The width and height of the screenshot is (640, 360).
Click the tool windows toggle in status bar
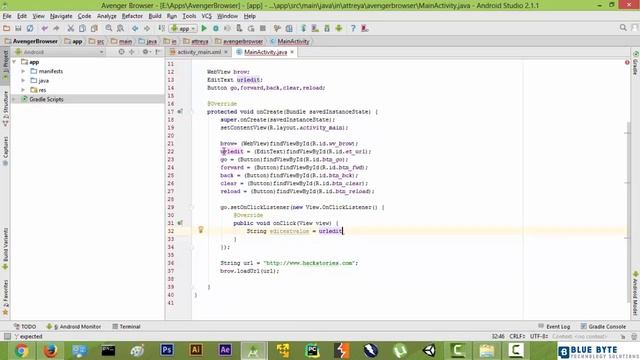(7, 336)
